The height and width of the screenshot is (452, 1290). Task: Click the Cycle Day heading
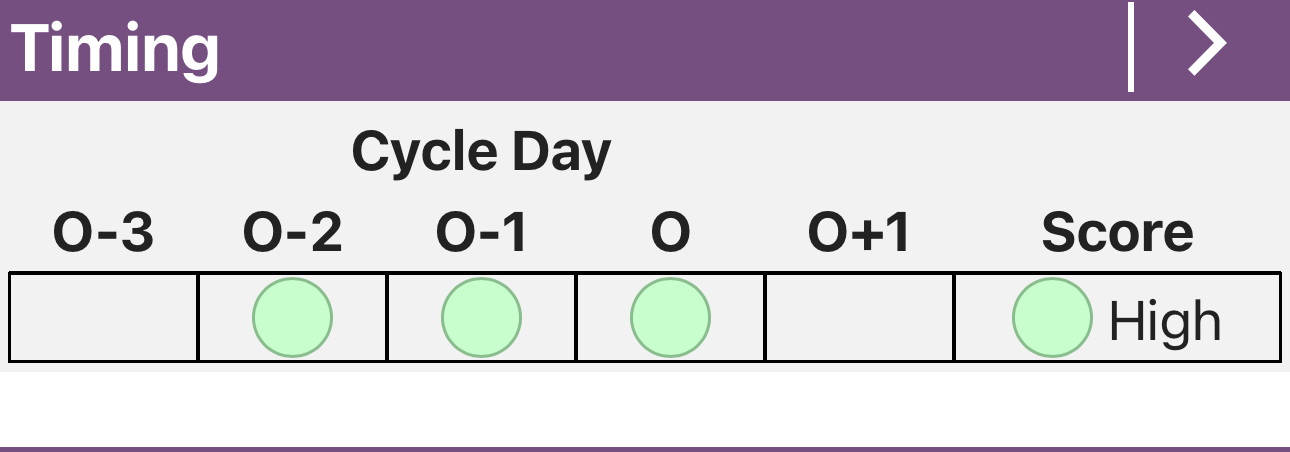pos(481,153)
